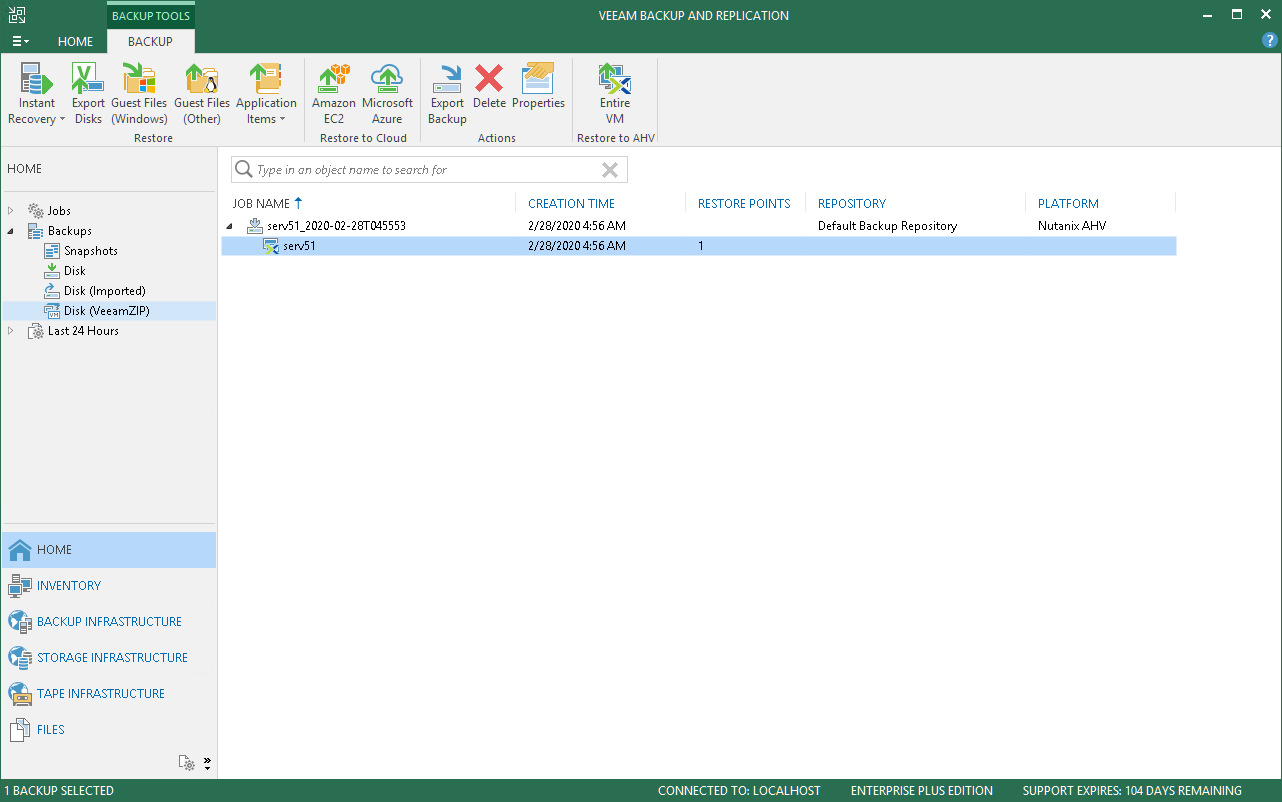The image size is (1282, 802).
Task: Switch to the BACKUP ribbon tab
Action: click(151, 41)
